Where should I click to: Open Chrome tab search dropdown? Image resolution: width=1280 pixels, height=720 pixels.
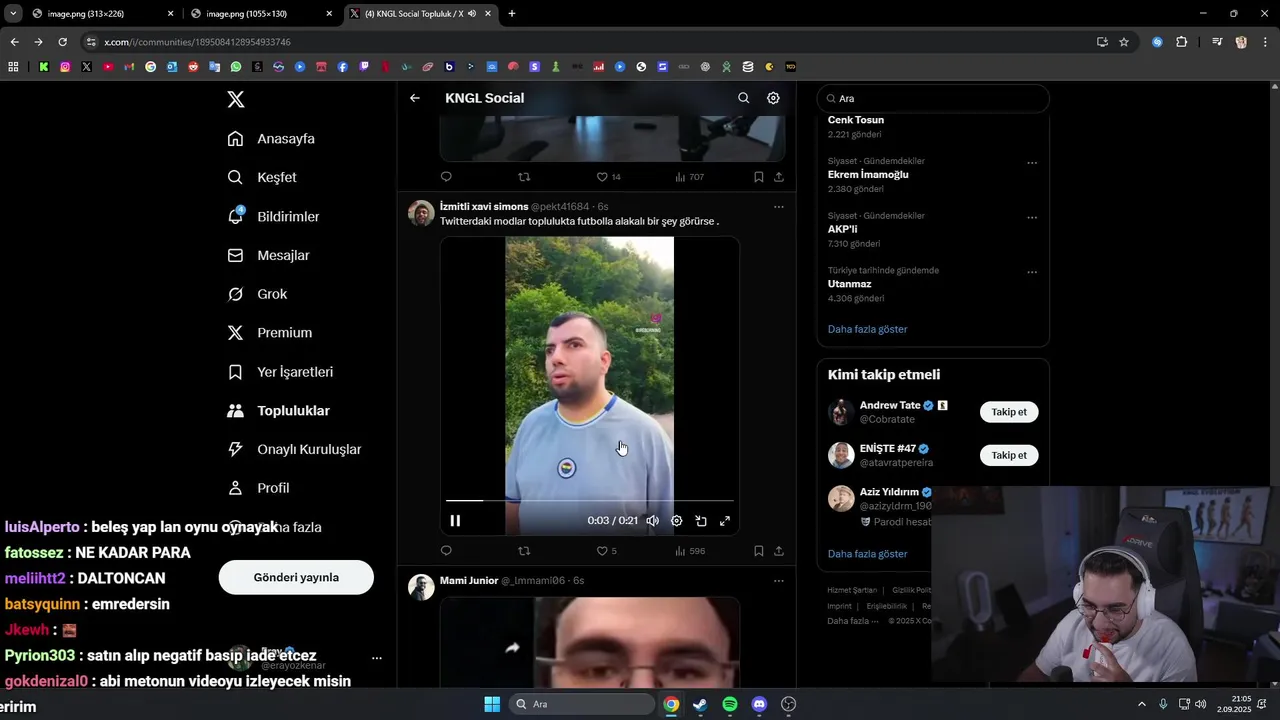(13, 14)
